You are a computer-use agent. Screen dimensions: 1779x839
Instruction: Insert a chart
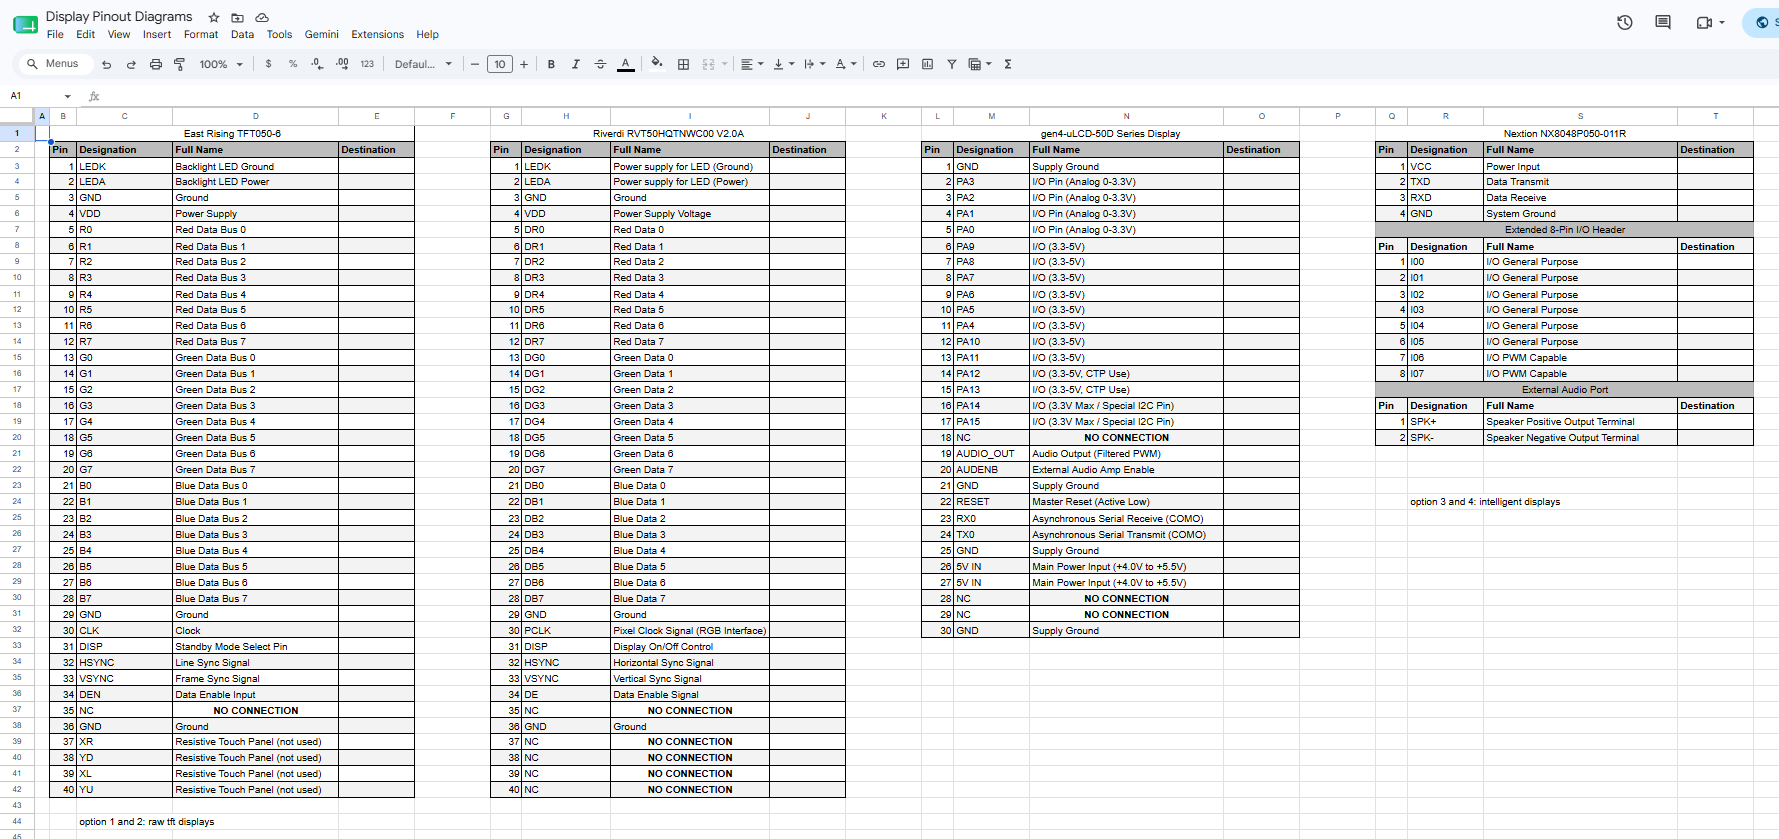[927, 64]
